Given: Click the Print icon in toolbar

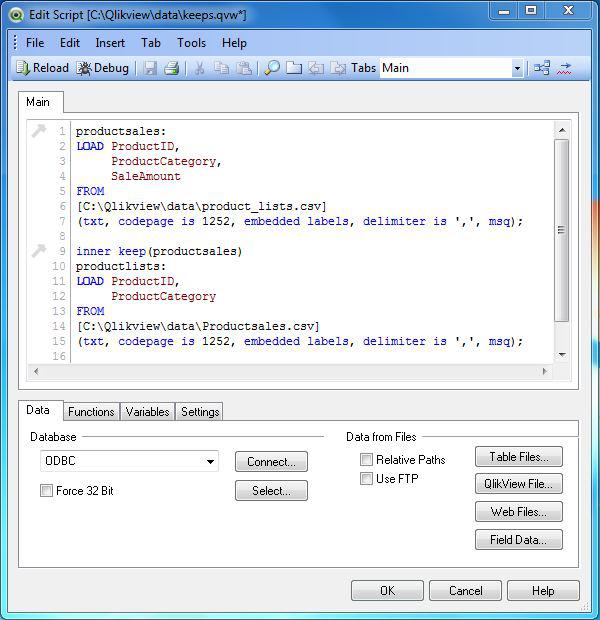Looking at the screenshot, I should (x=172, y=68).
